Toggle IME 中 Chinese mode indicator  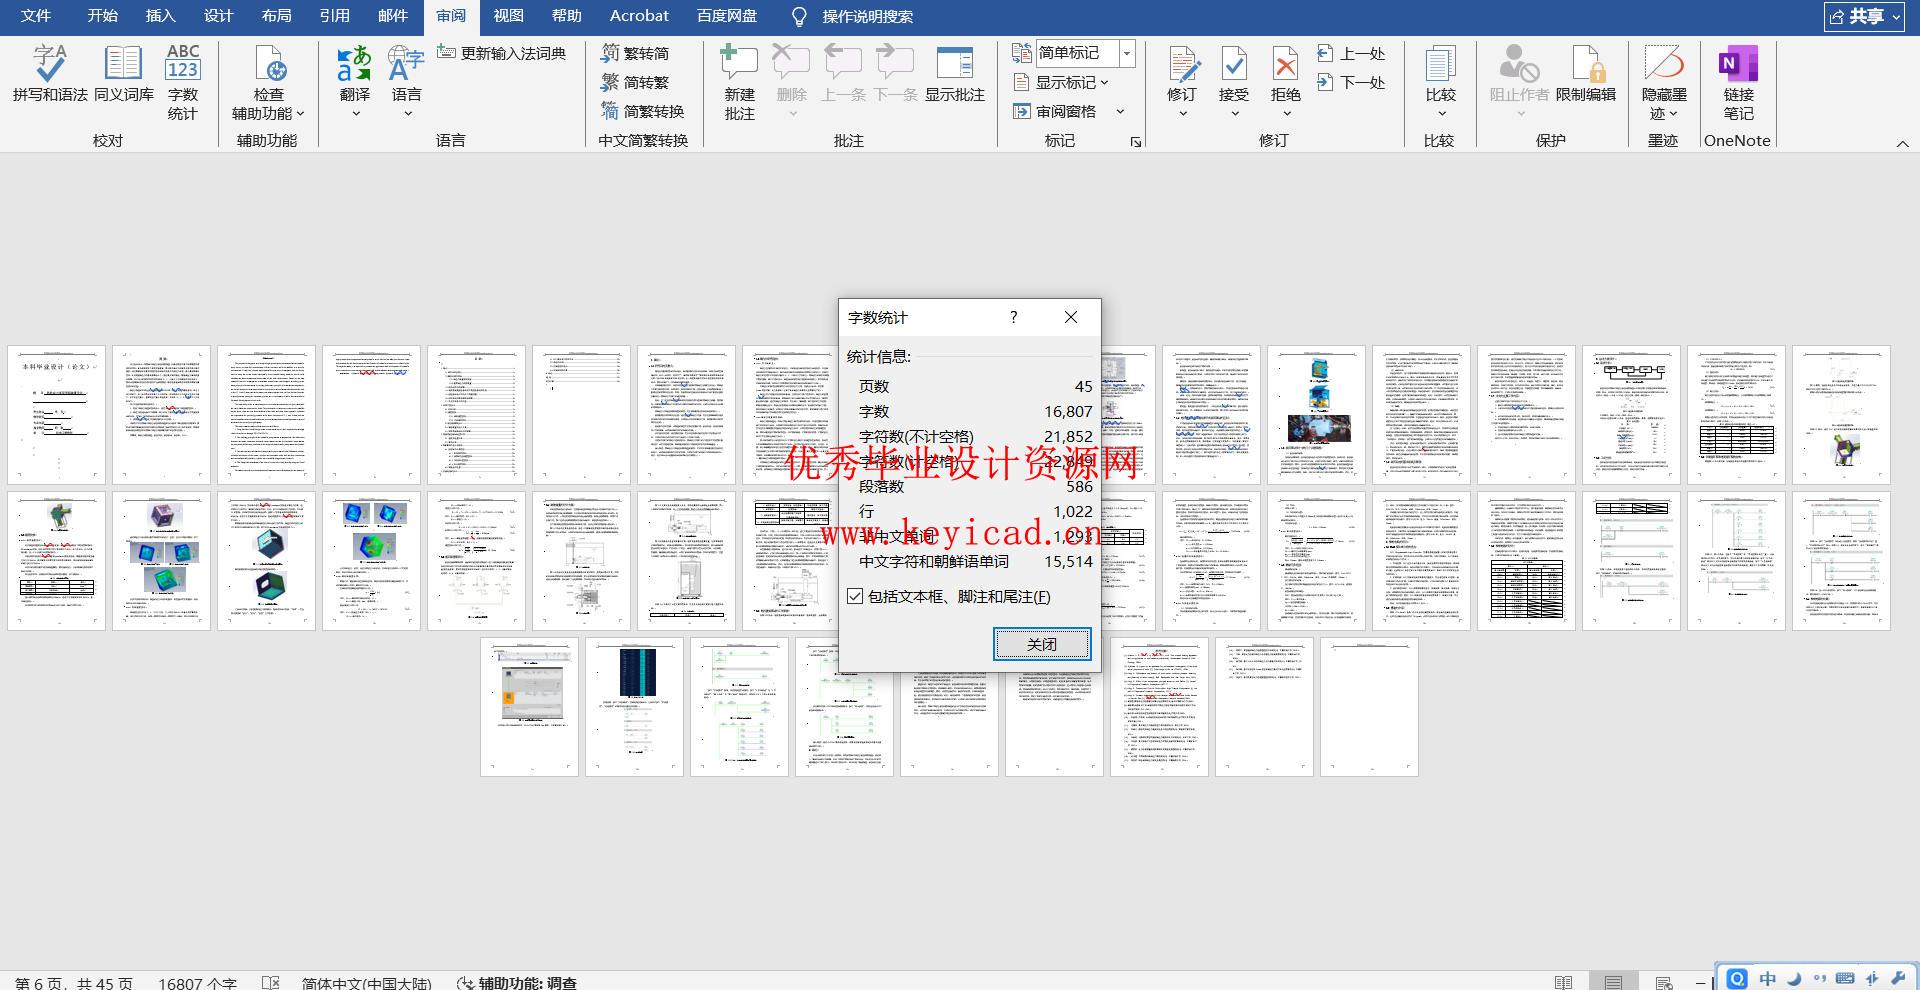click(x=1768, y=978)
